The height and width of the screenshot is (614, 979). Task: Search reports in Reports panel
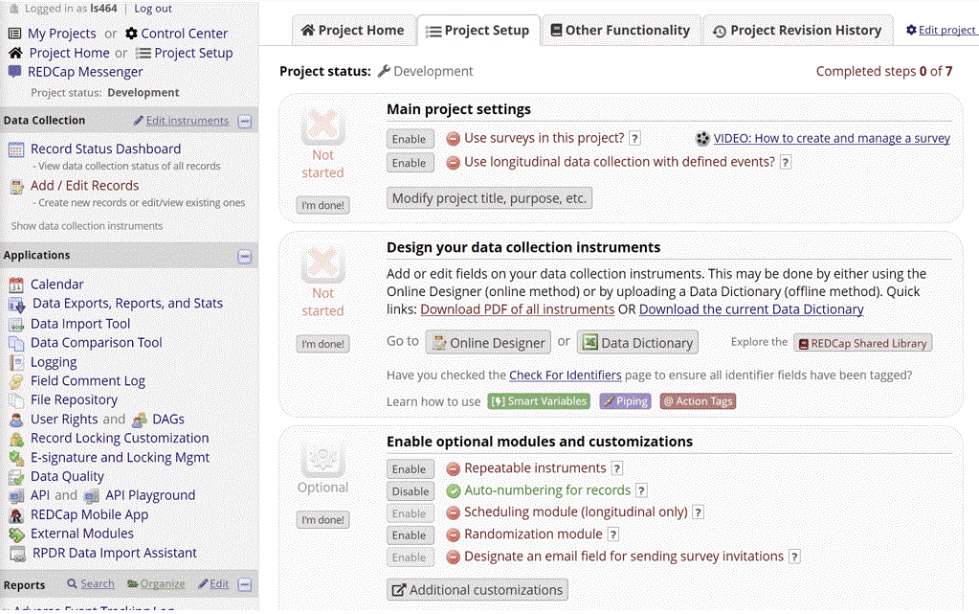[x=97, y=584]
